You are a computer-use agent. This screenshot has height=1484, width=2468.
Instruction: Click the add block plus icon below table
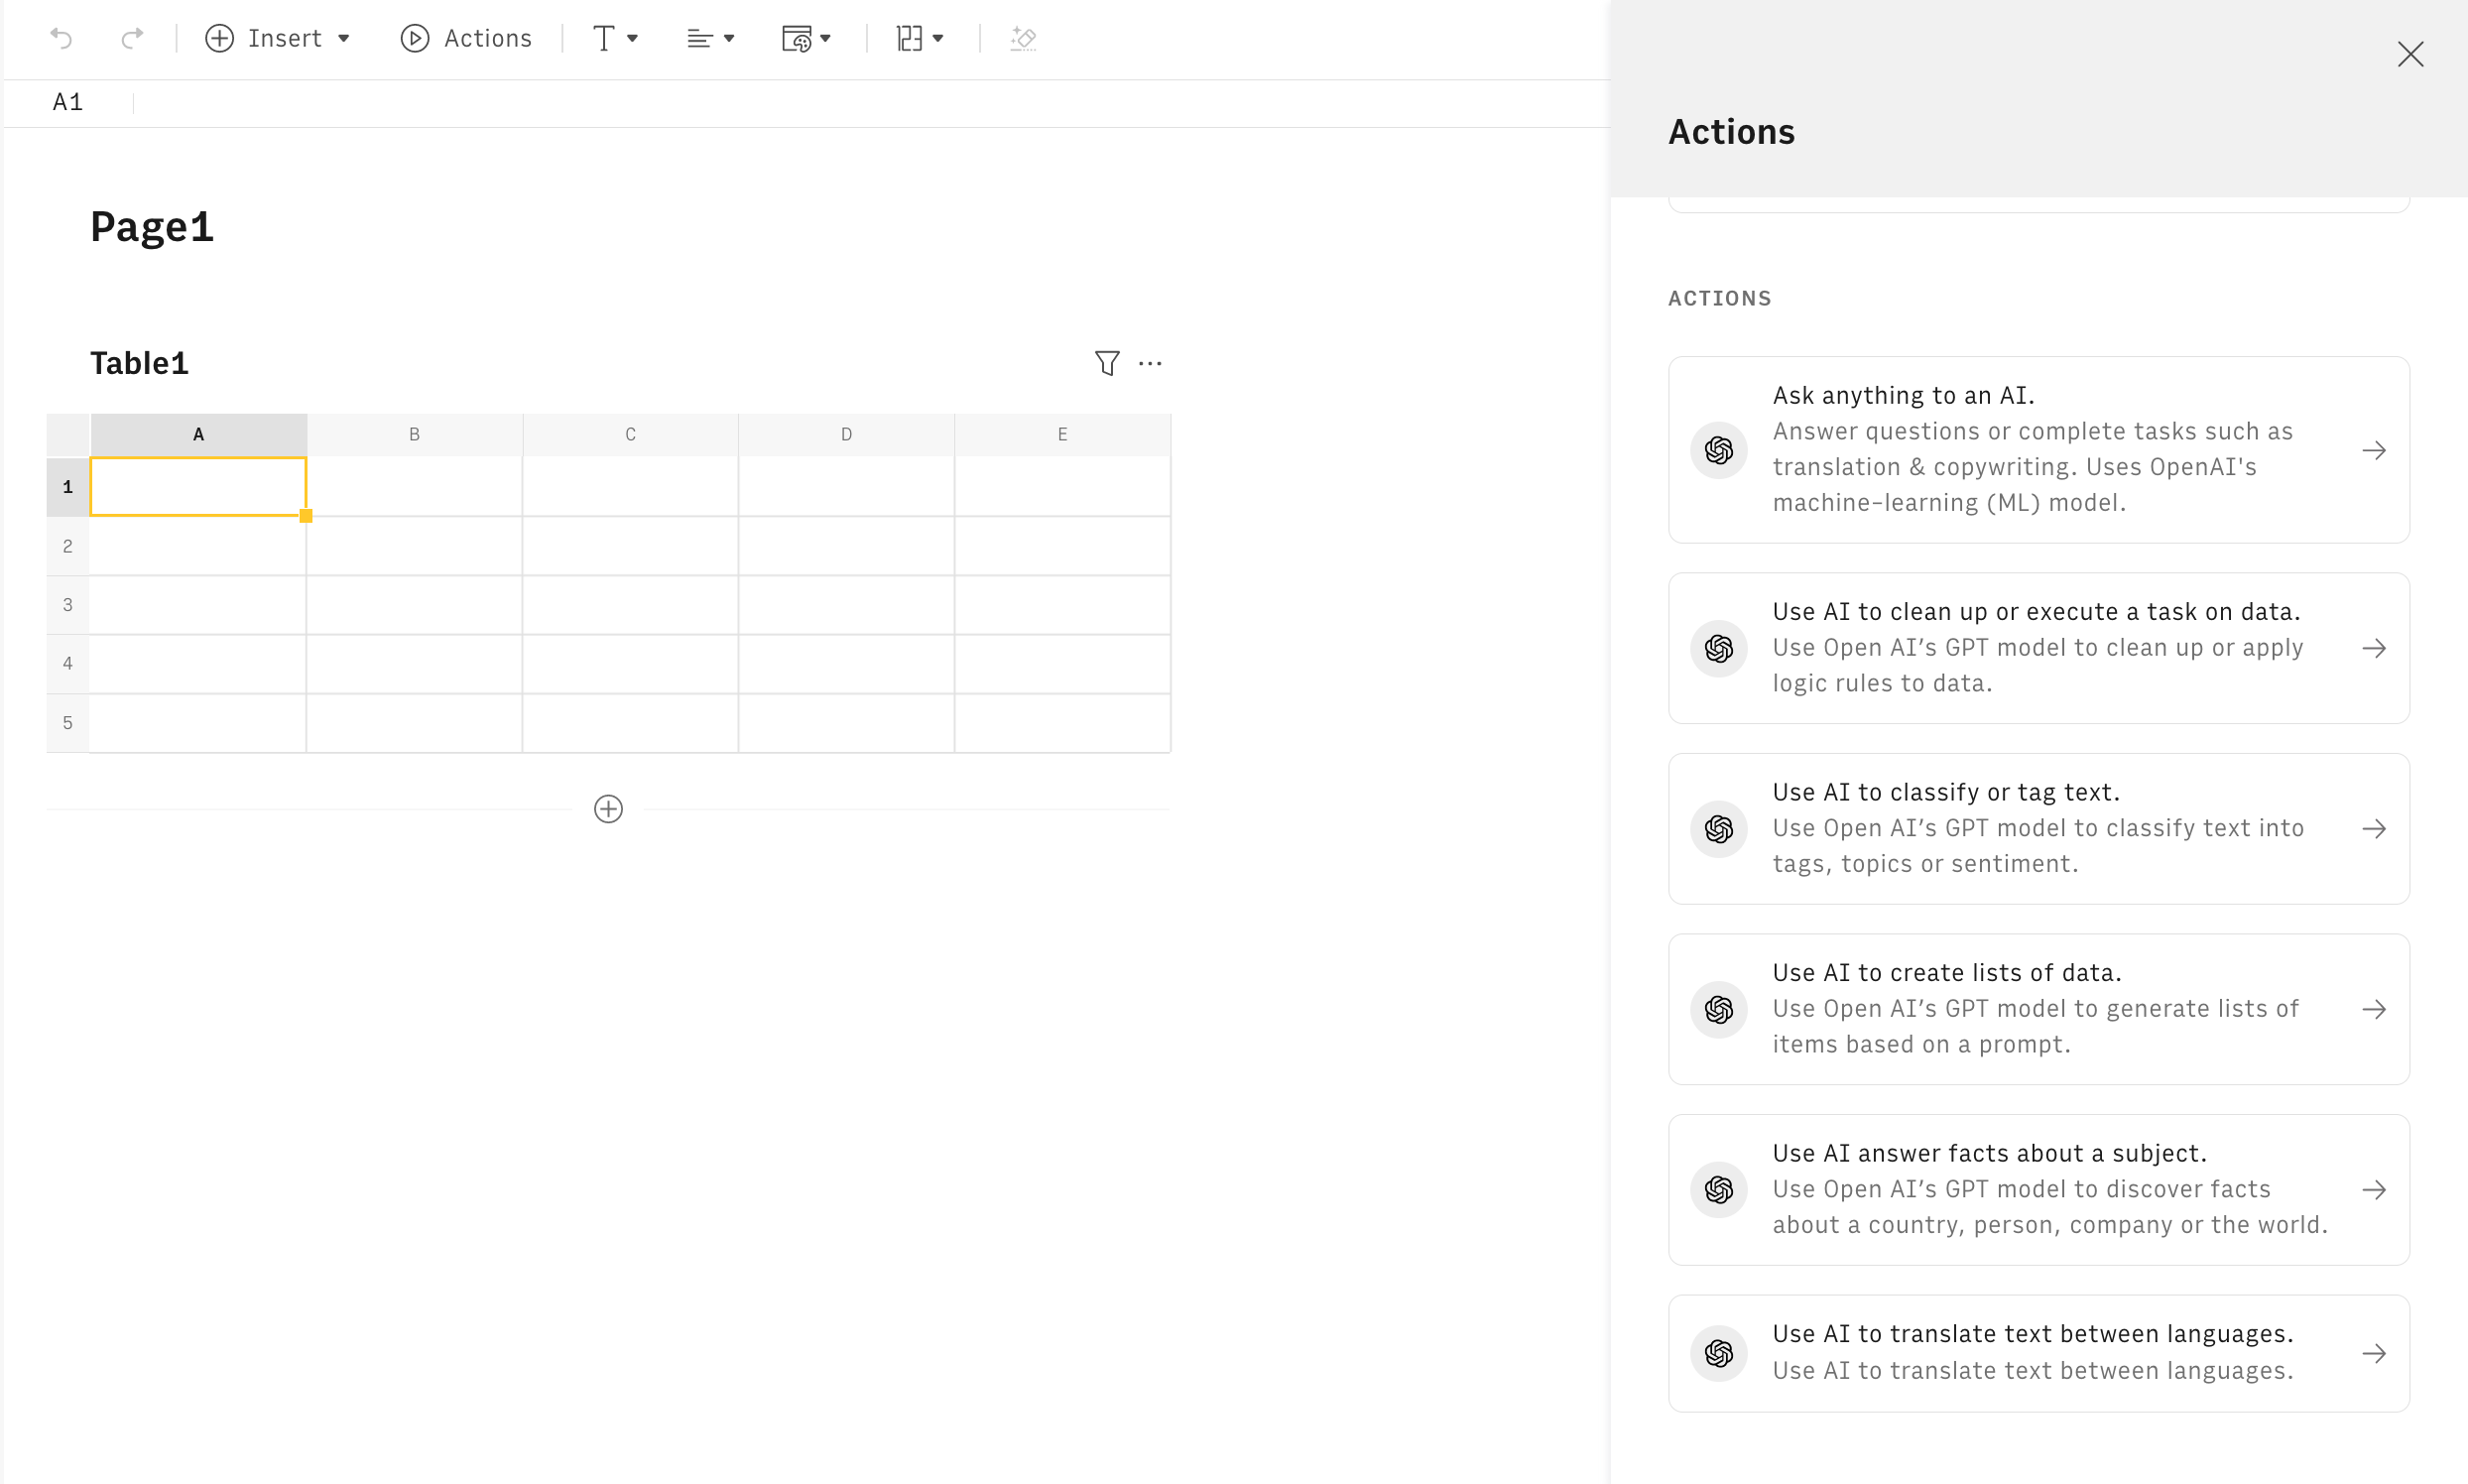pyautogui.click(x=608, y=808)
